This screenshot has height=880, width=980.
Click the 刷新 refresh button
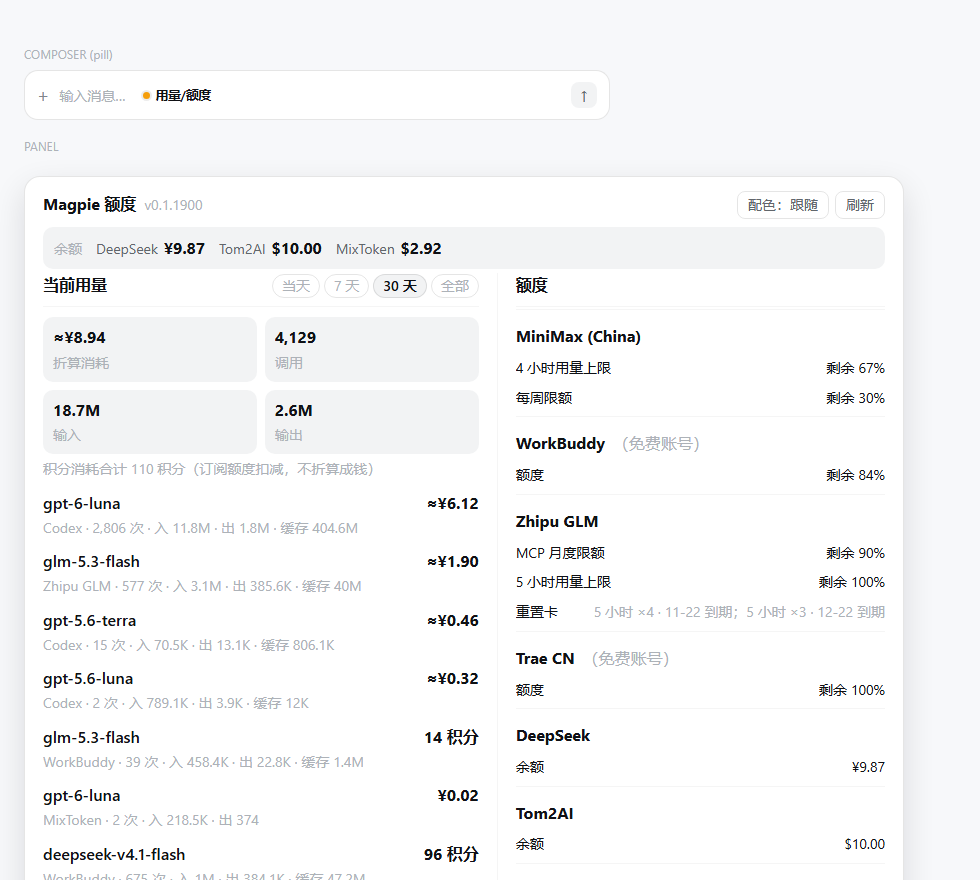click(859, 205)
